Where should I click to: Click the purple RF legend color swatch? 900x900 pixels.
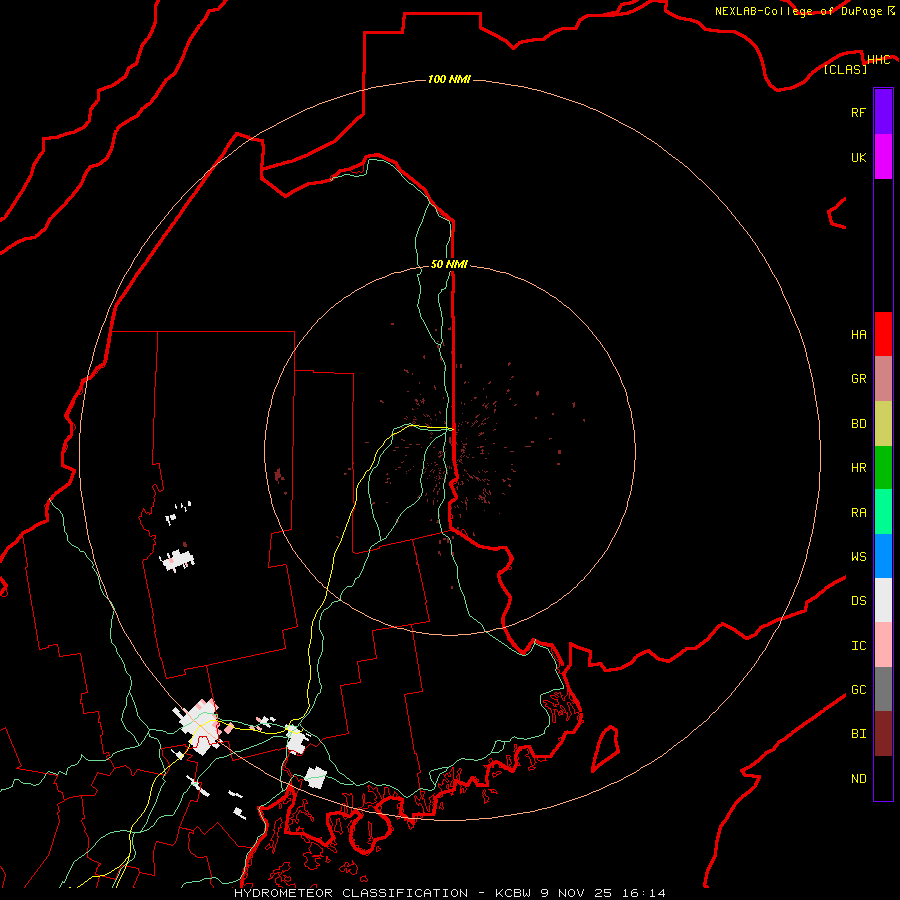883,112
